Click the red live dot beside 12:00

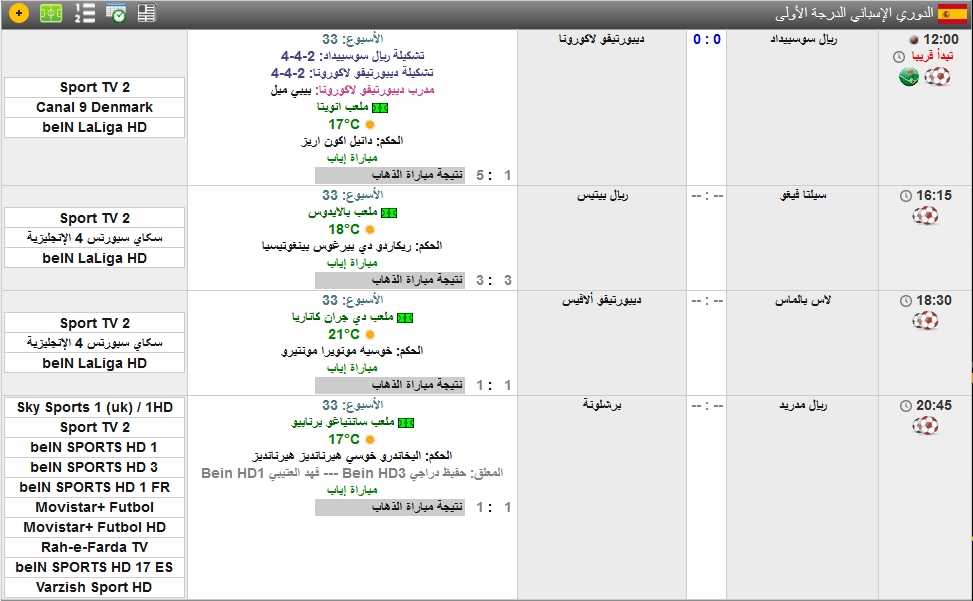[914, 40]
